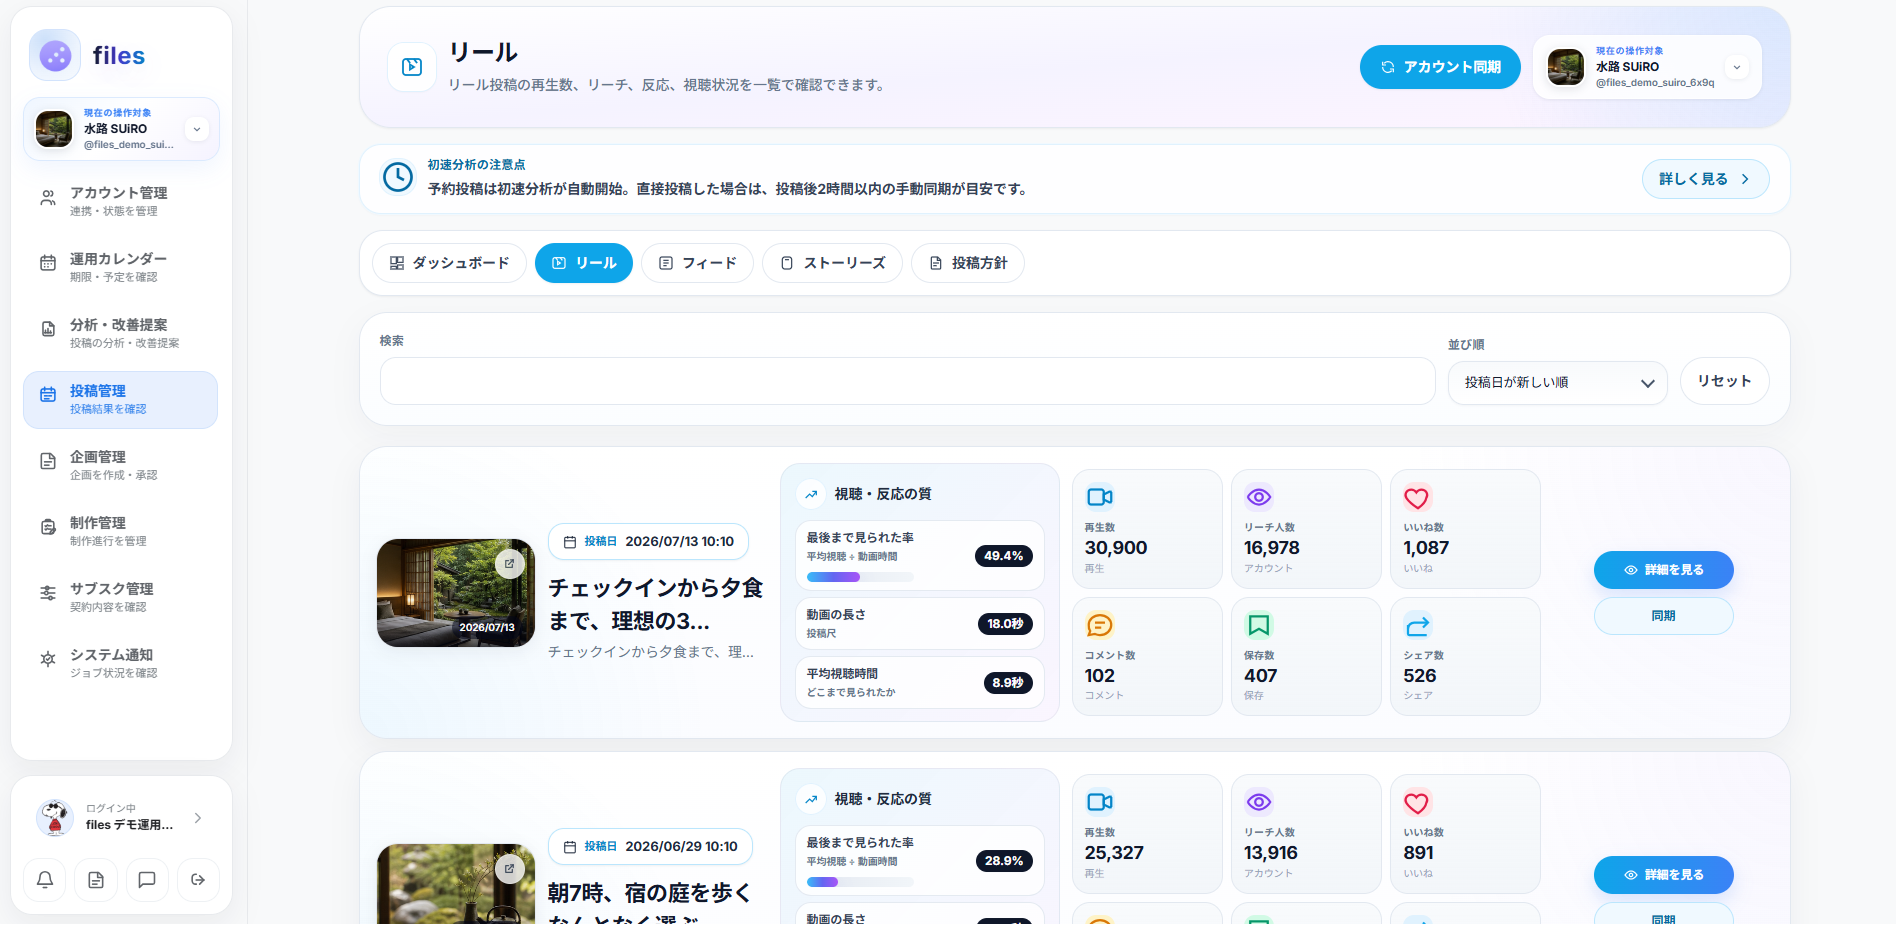This screenshot has height=925, width=1896.
Task: Click the eye icon for 13,916 reach
Action: tap(1259, 802)
